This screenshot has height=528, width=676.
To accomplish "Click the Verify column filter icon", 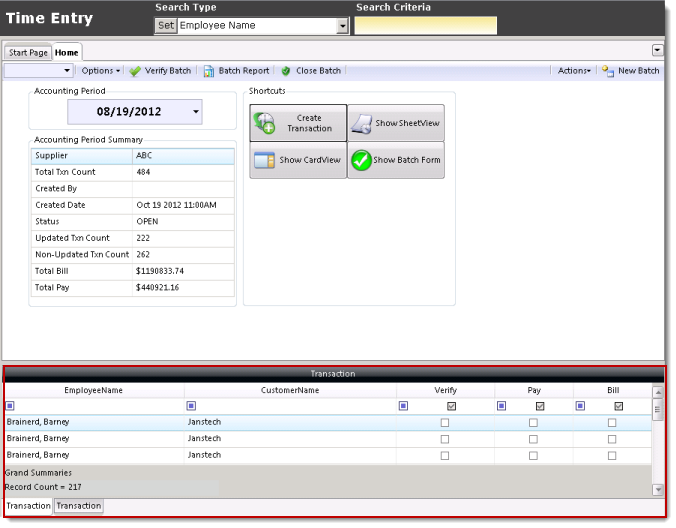I will [404, 406].
